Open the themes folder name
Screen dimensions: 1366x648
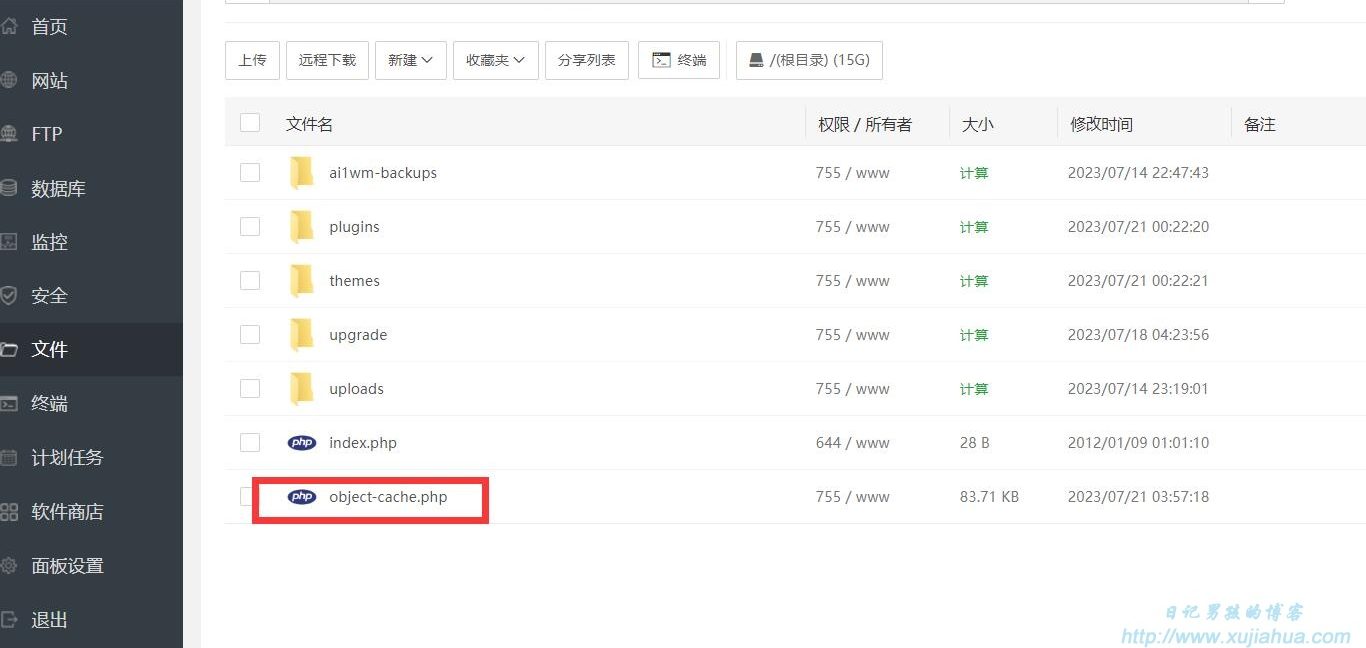point(354,281)
